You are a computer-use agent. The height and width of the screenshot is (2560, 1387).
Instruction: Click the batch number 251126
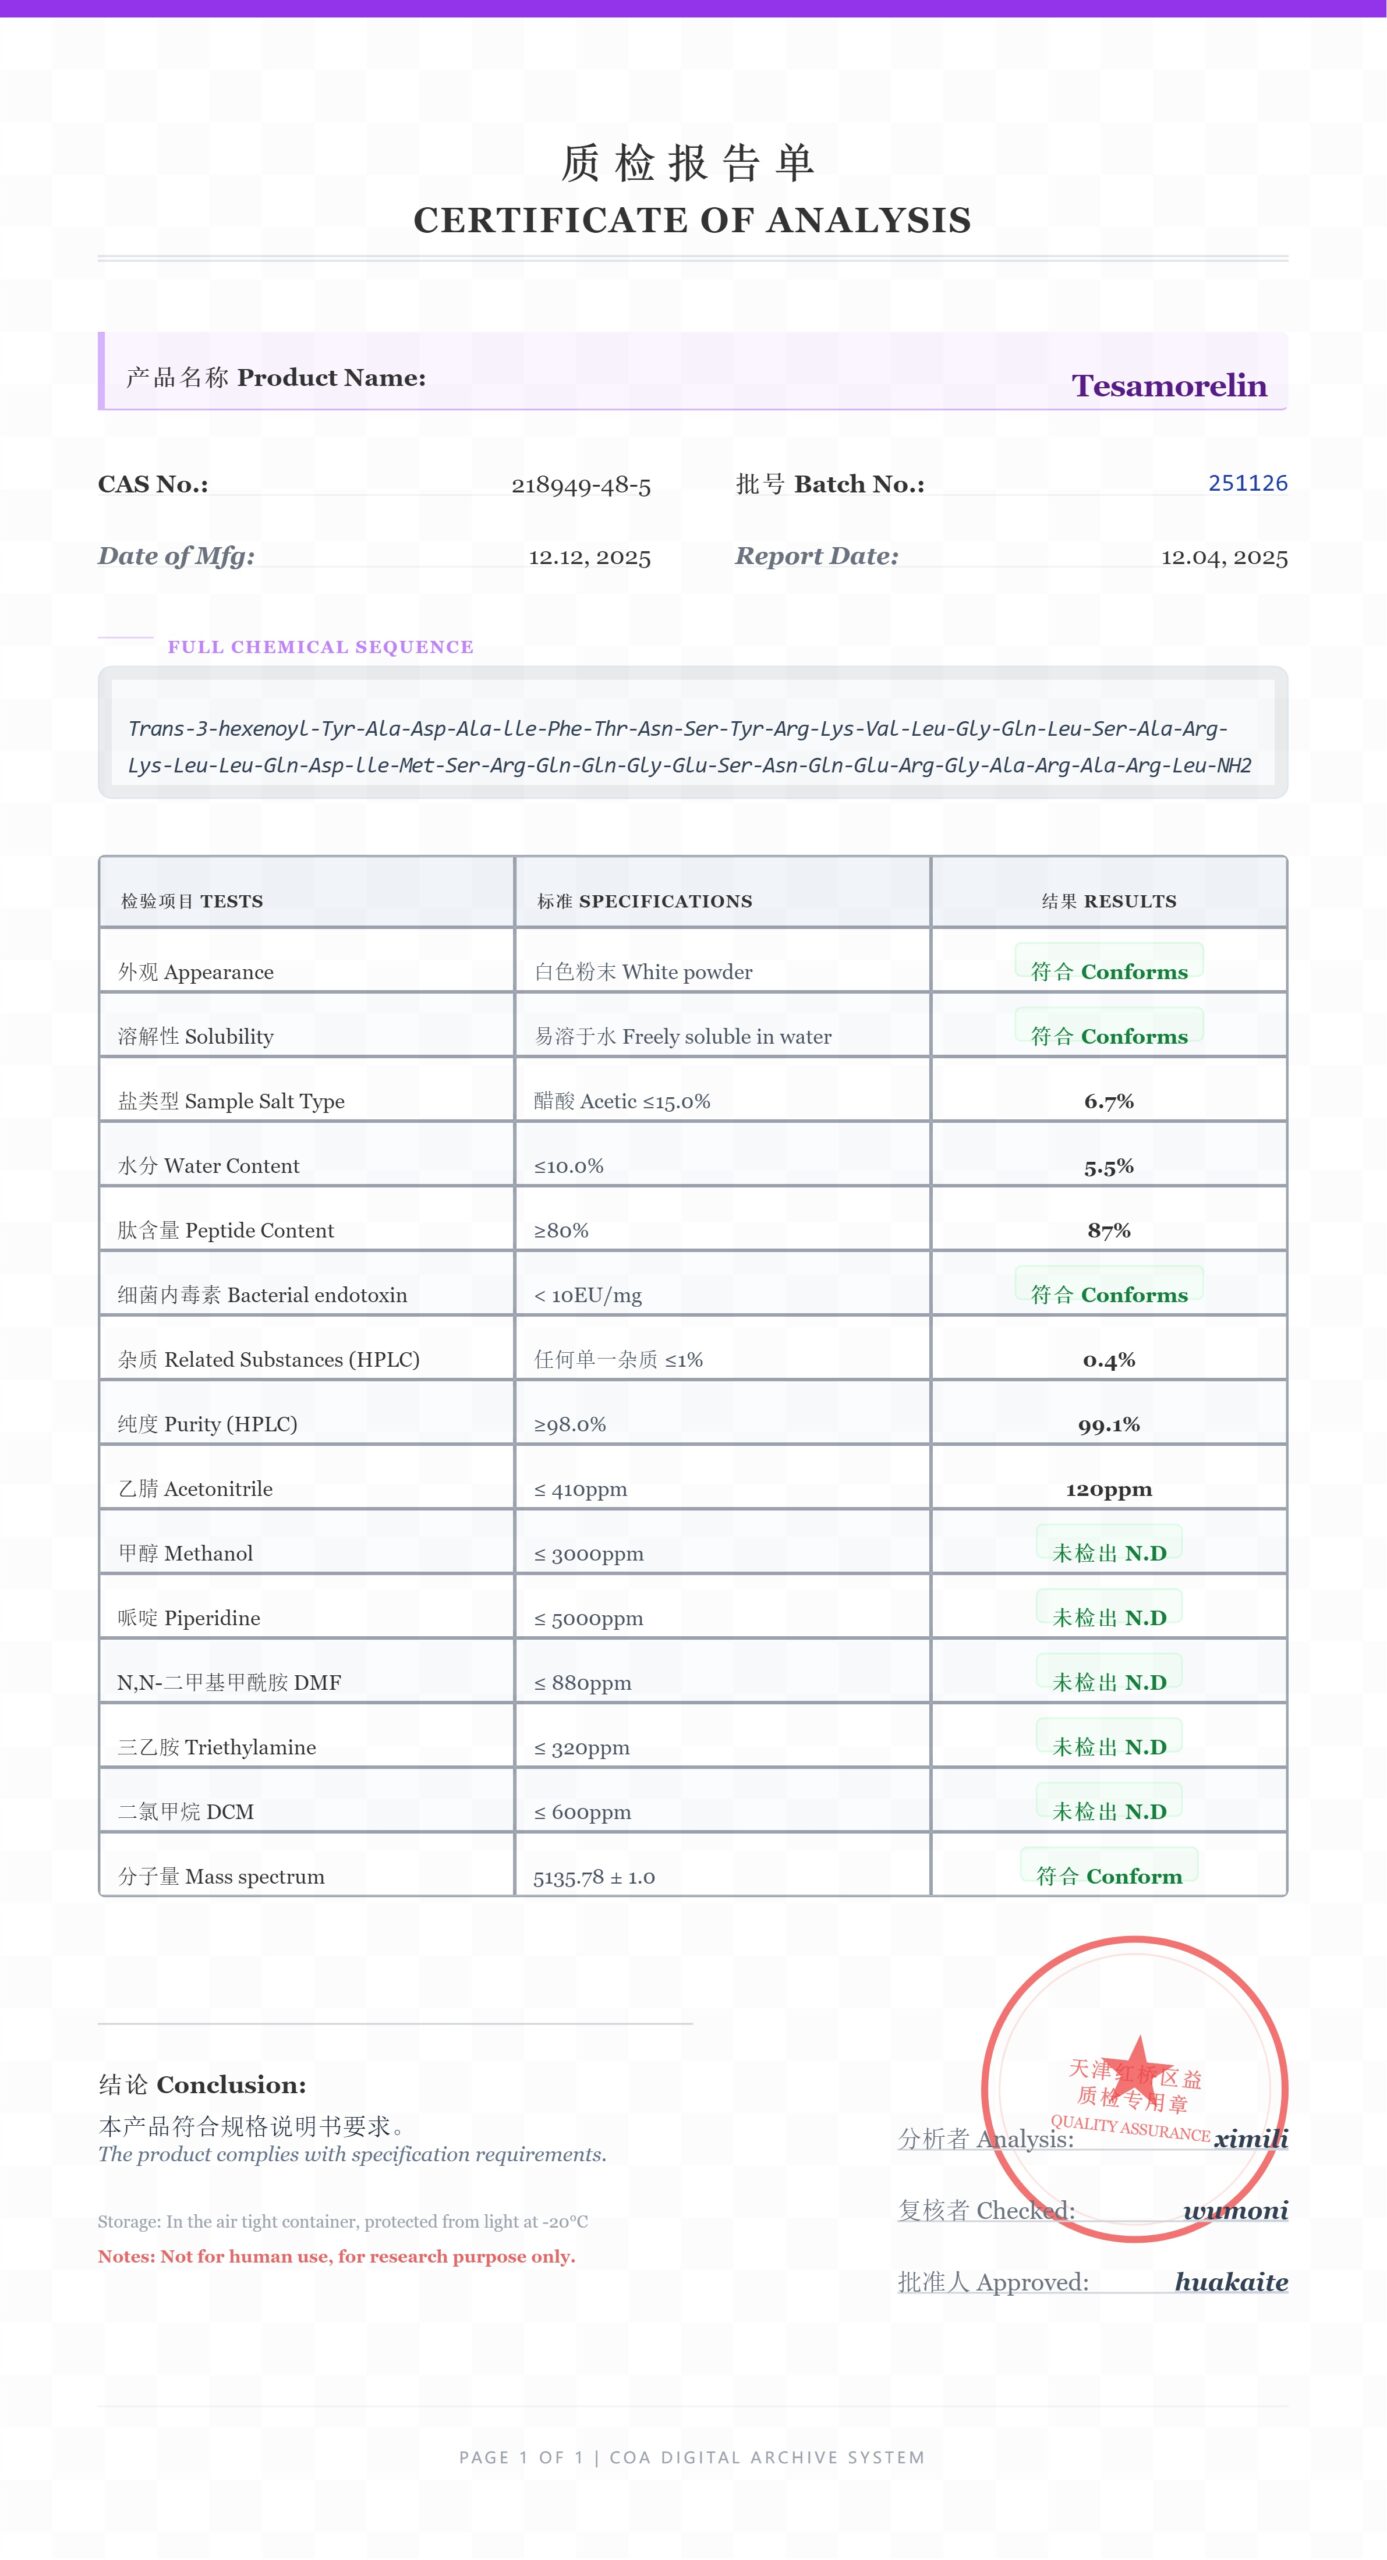point(1247,483)
